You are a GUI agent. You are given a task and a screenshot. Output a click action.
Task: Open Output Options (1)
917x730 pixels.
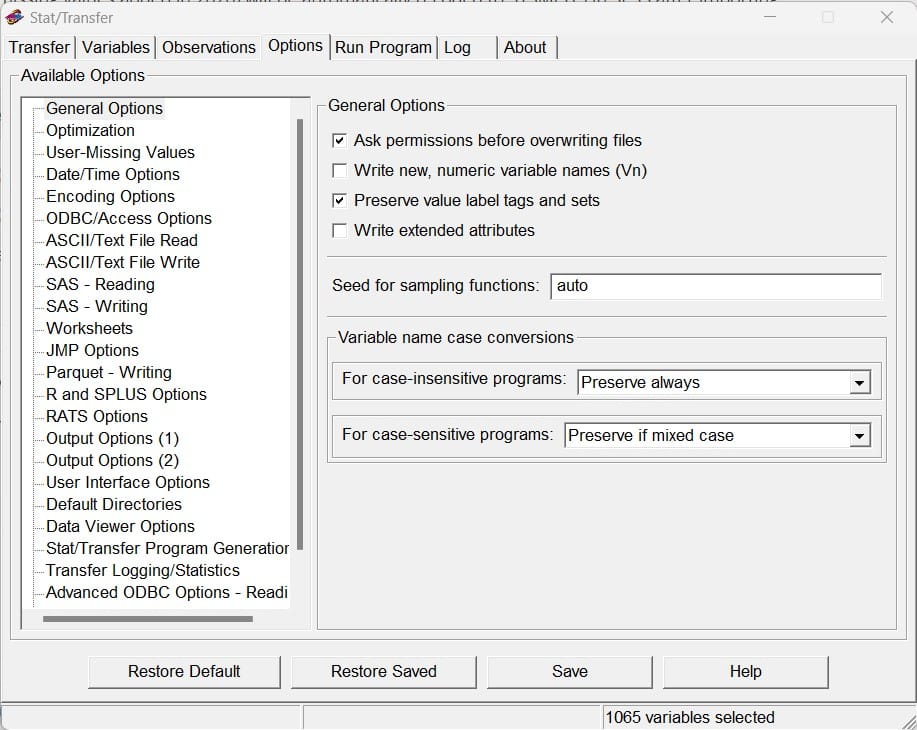[x=113, y=439]
